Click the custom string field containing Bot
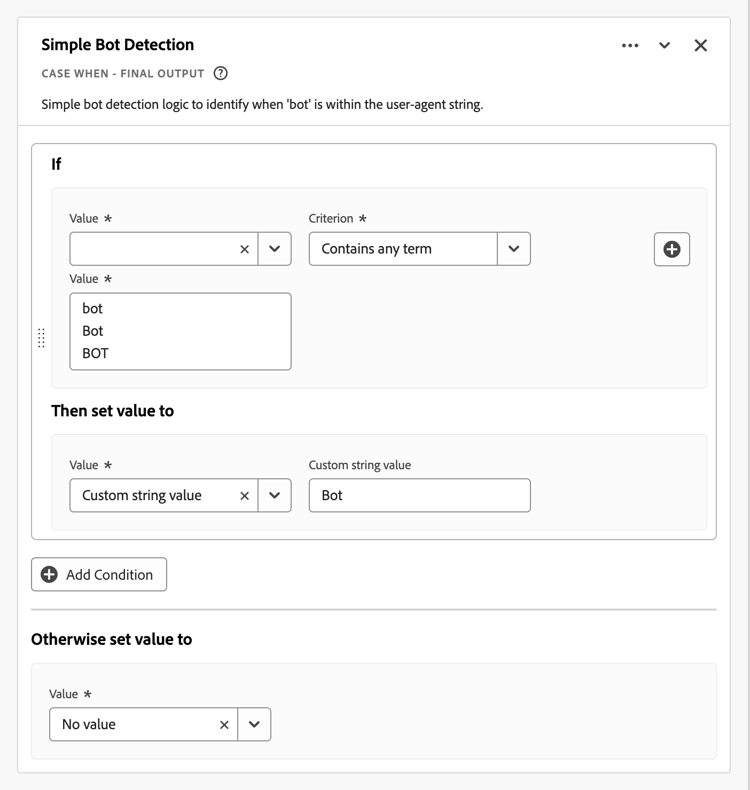750x790 pixels. point(420,495)
